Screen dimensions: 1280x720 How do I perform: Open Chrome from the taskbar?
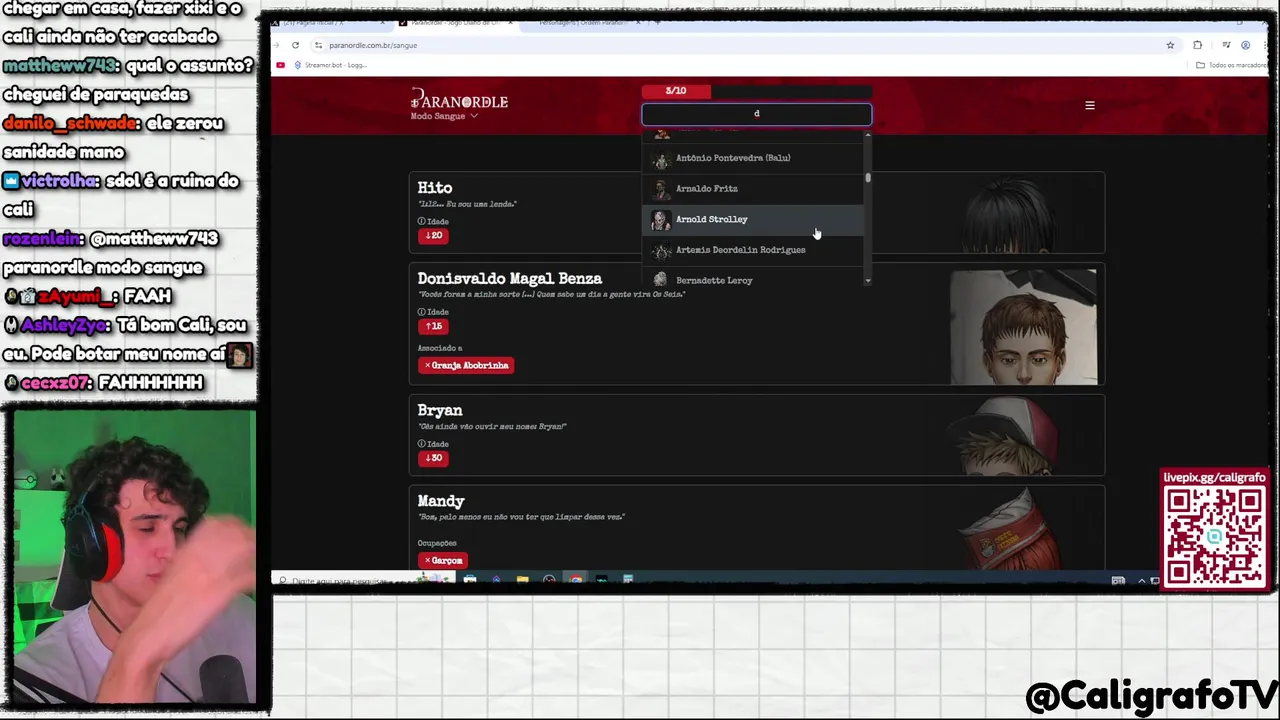pos(575,580)
